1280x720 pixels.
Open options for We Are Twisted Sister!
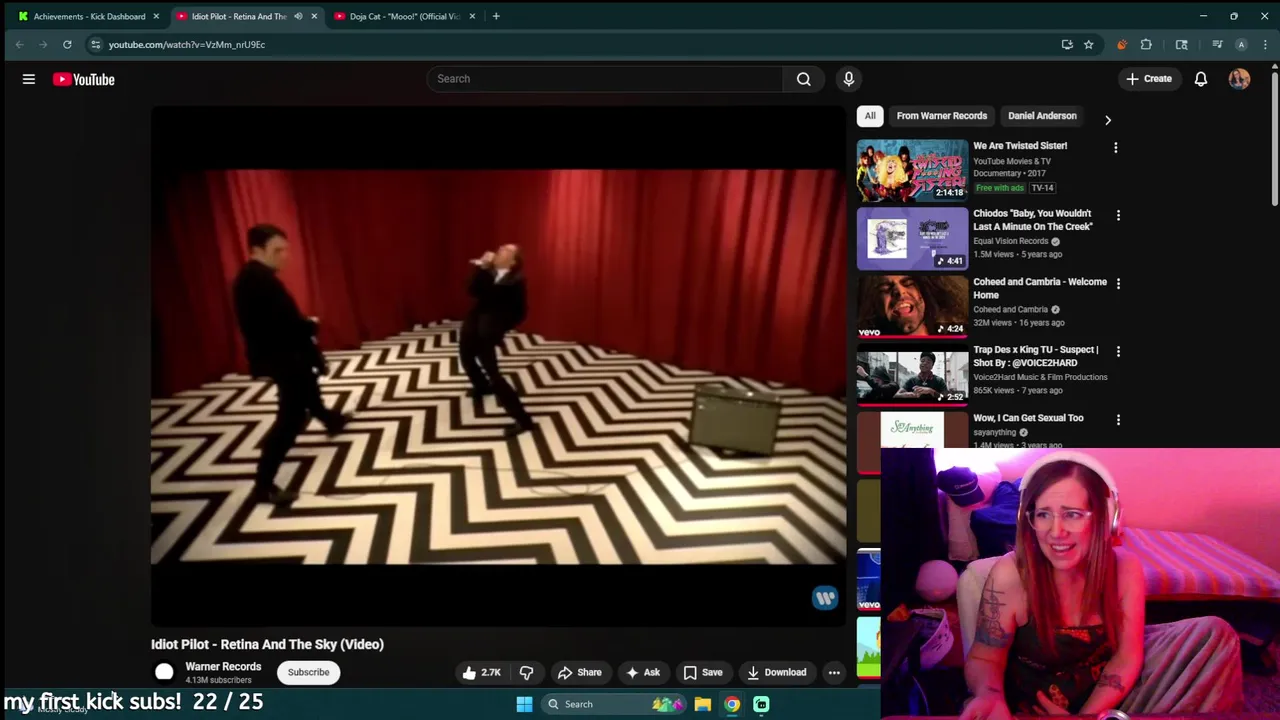click(x=1116, y=147)
